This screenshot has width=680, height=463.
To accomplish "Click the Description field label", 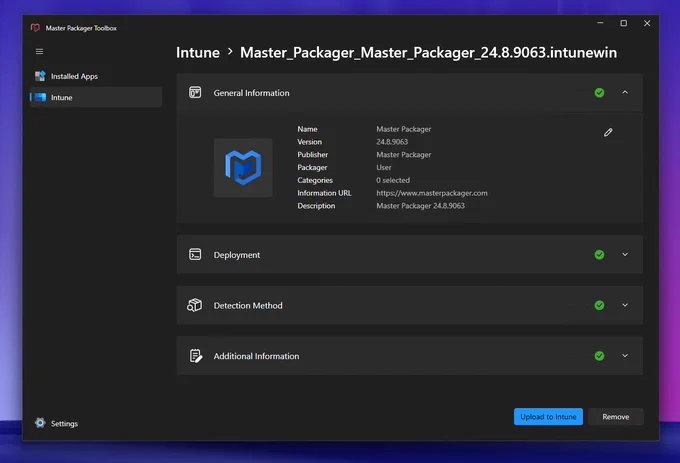I will point(316,206).
